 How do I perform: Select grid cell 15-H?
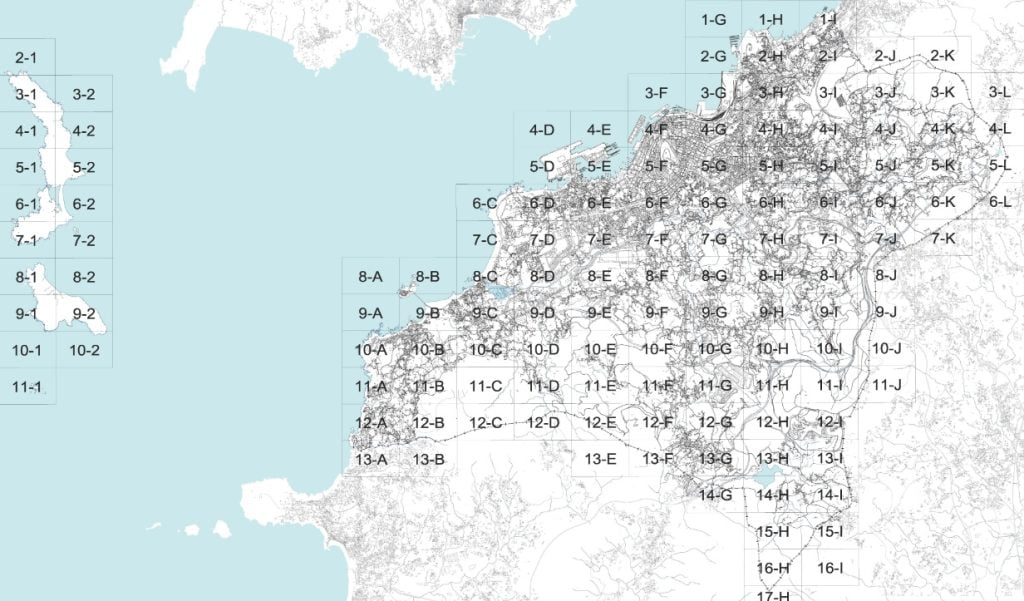[772, 532]
